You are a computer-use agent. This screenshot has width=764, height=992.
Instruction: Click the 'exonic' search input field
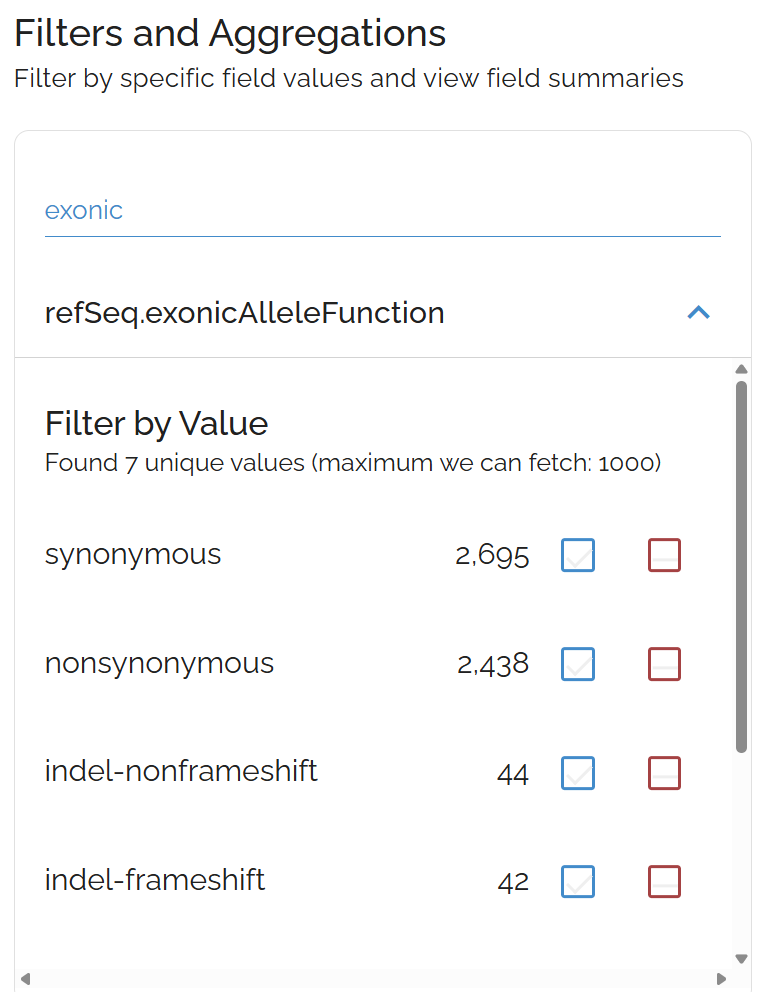click(x=382, y=211)
